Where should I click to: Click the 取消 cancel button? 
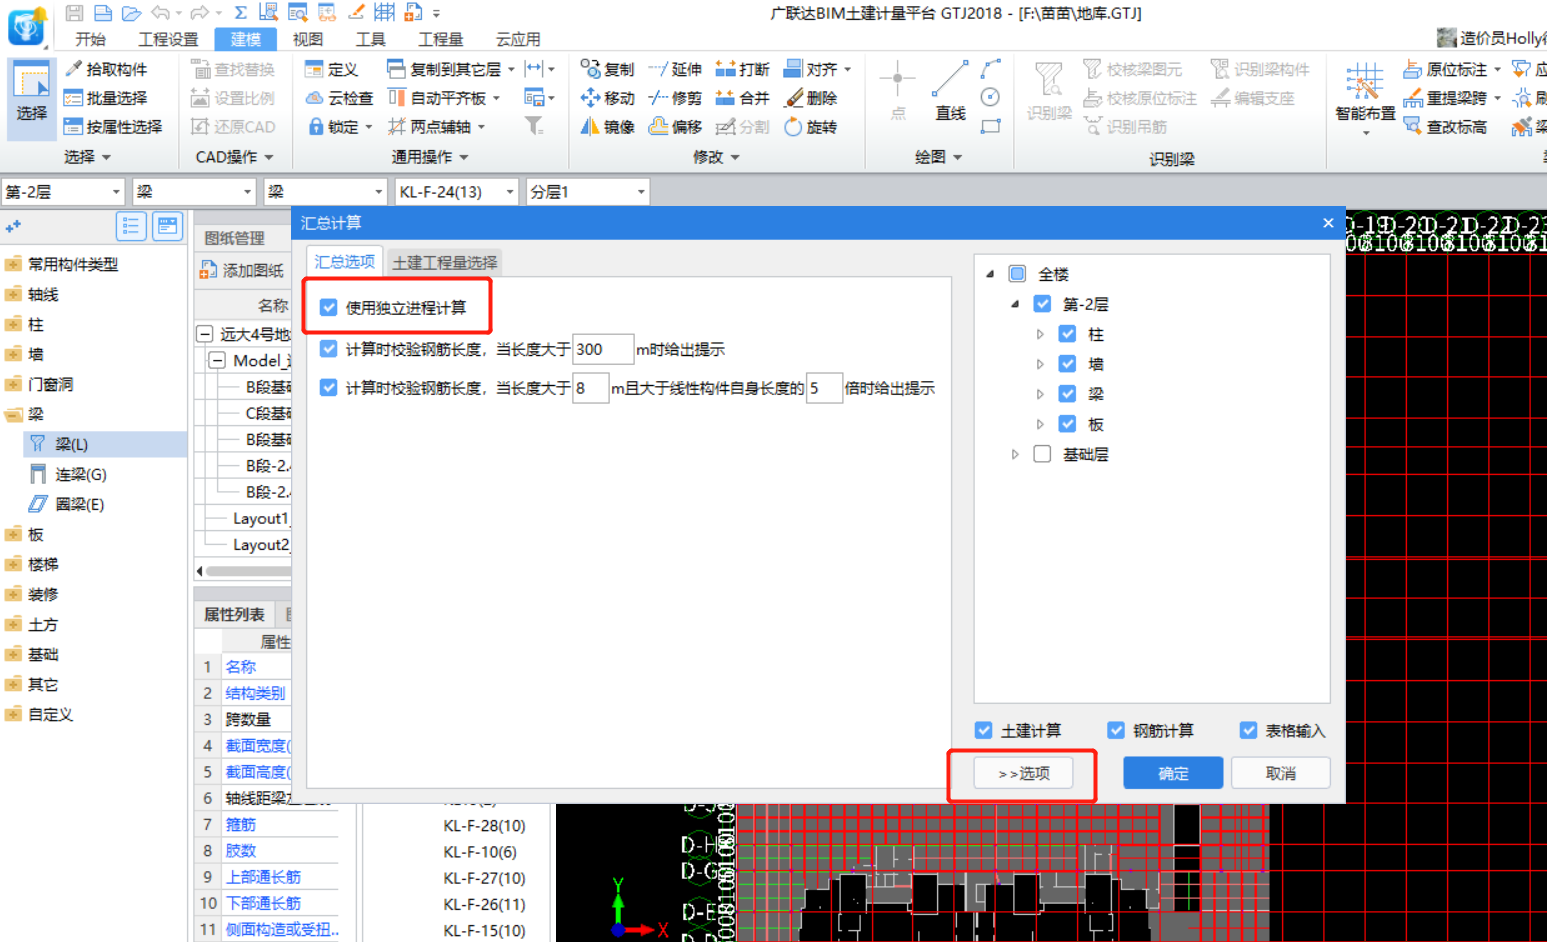pyautogui.click(x=1281, y=773)
